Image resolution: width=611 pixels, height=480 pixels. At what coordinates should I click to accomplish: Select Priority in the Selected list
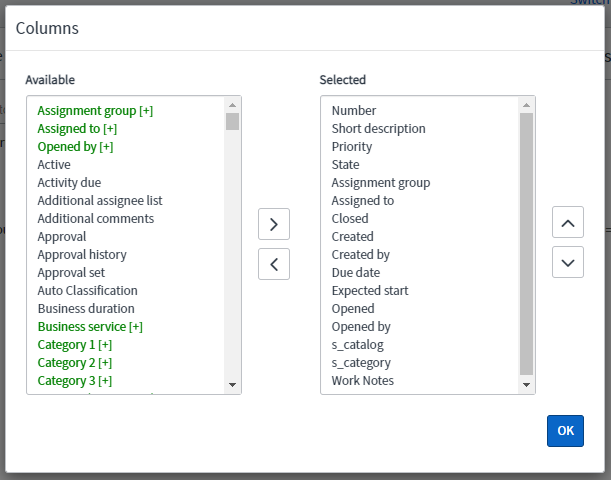(351, 146)
